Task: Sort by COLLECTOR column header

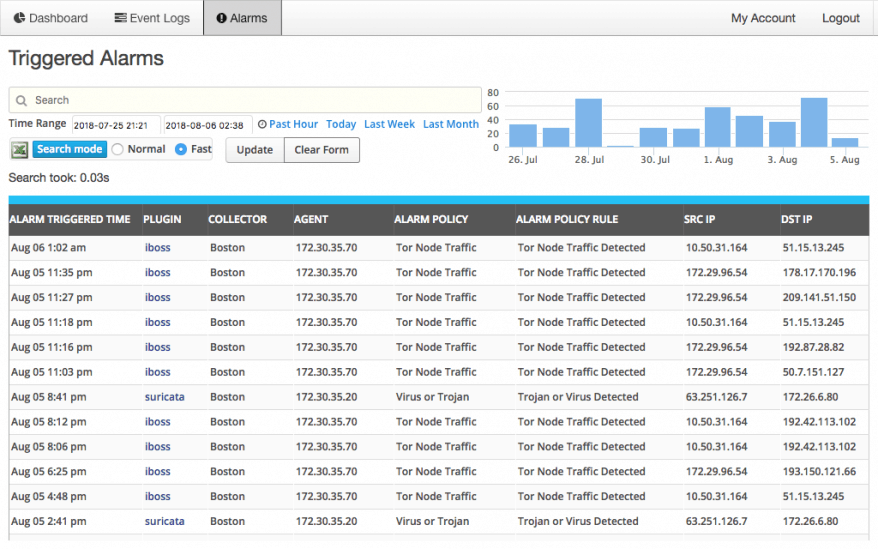Action: (x=237, y=220)
